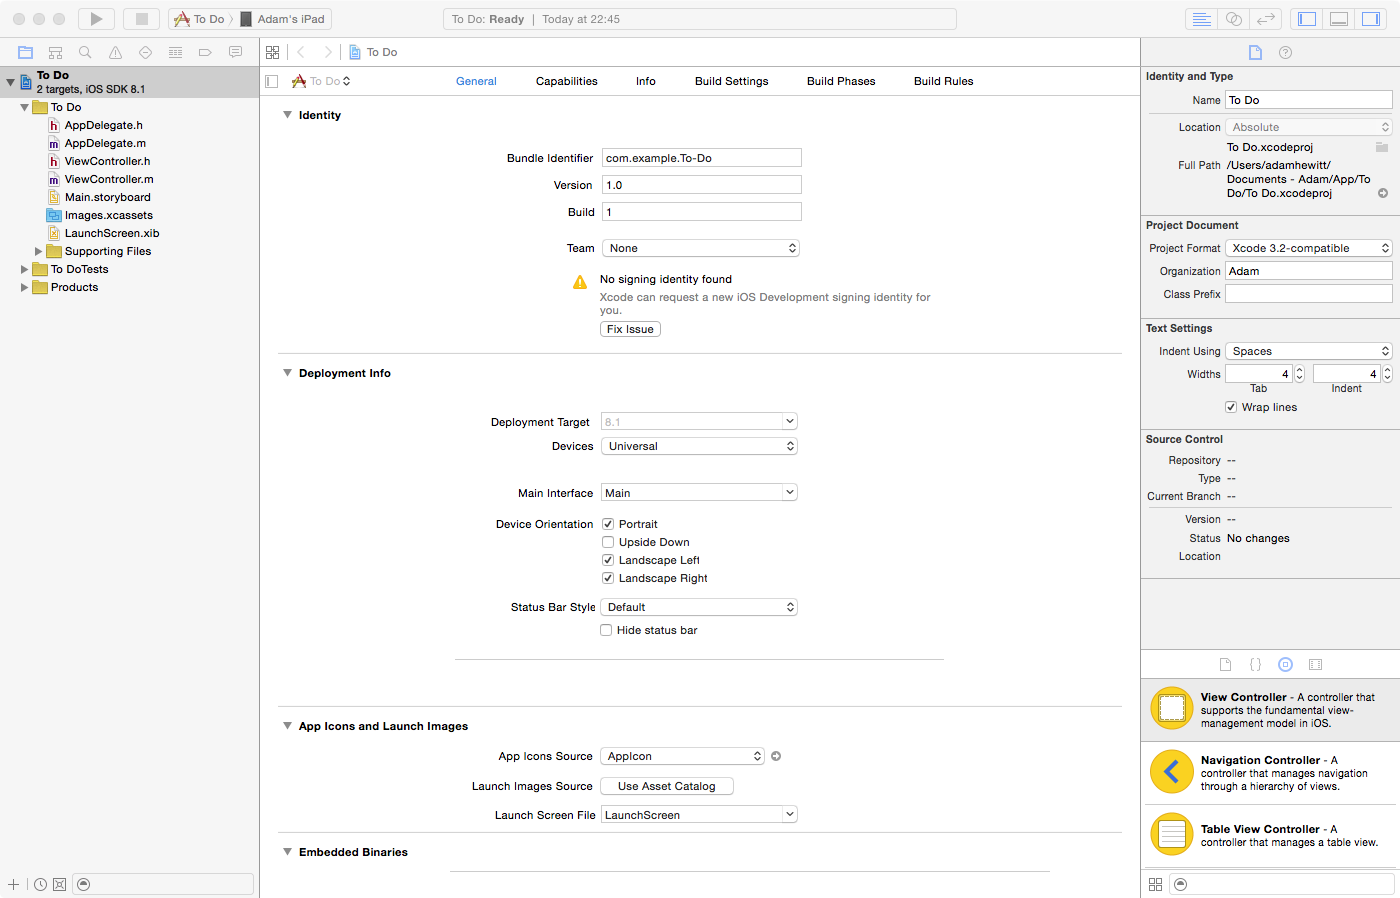1400x898 pixels.
Task: Show the Symbol navigator
Action: (x=56, y=52)
